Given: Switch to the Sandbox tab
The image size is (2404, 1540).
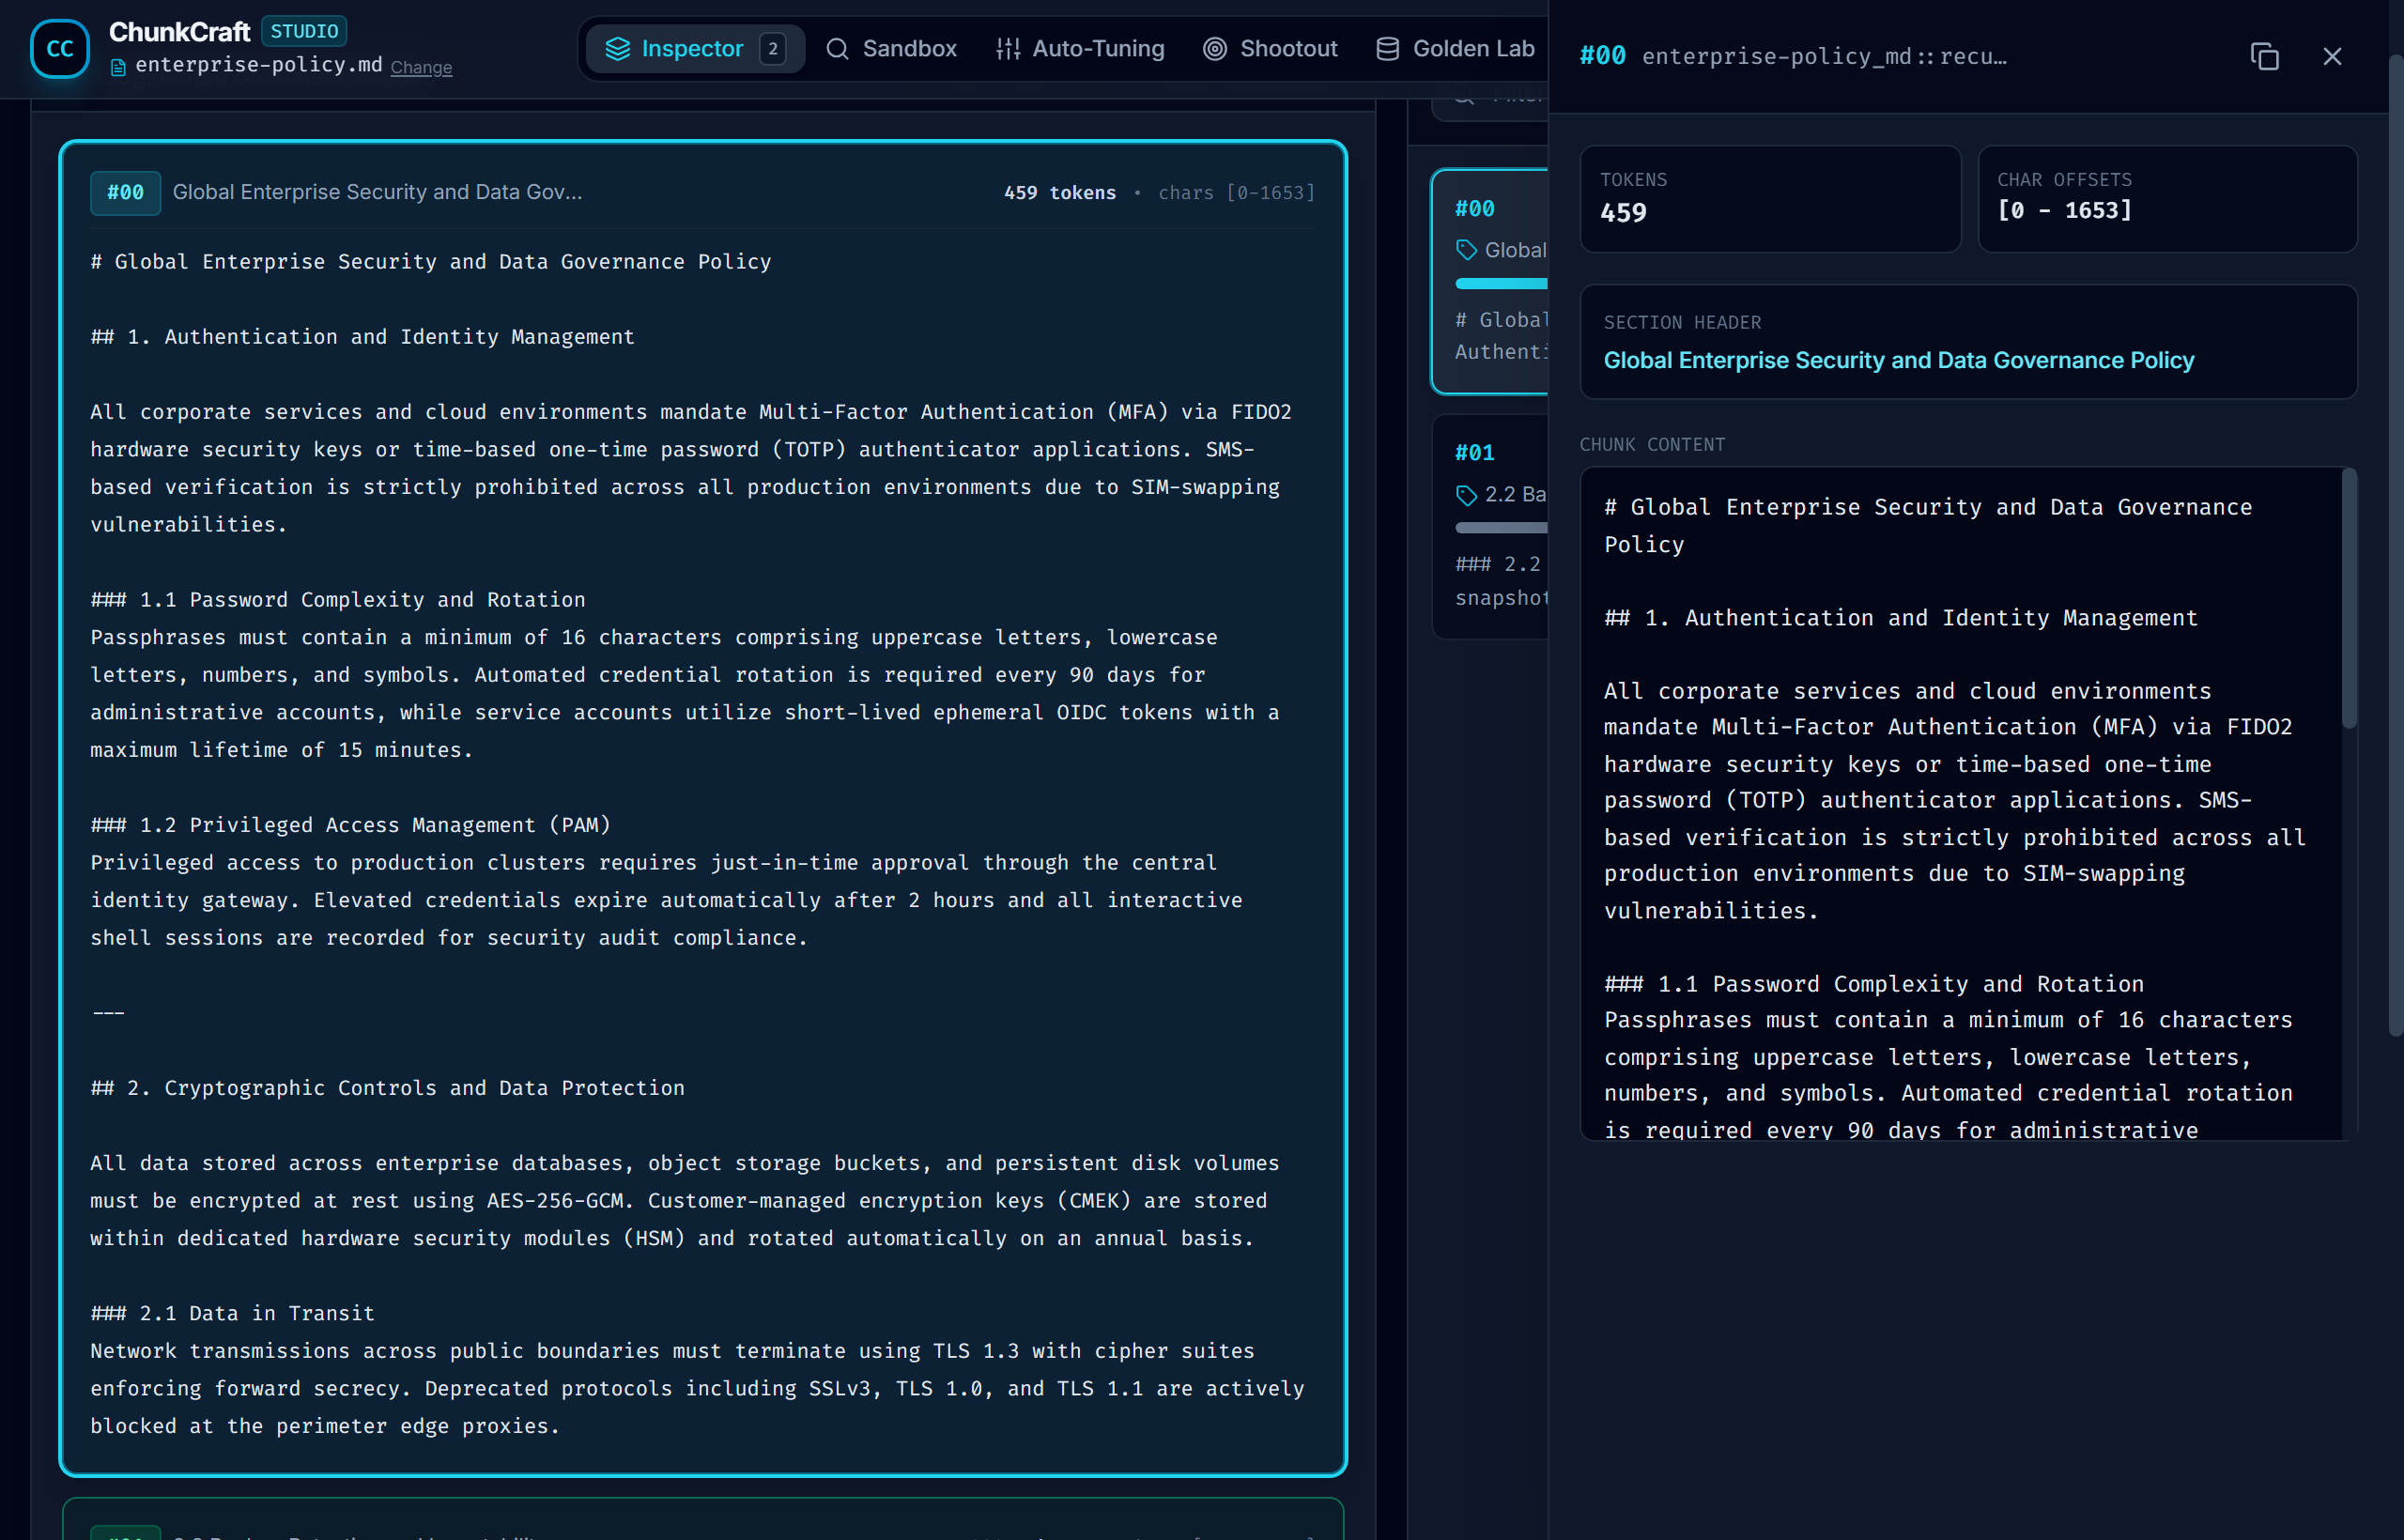Looking at the screenshot, I should (891, 49).
